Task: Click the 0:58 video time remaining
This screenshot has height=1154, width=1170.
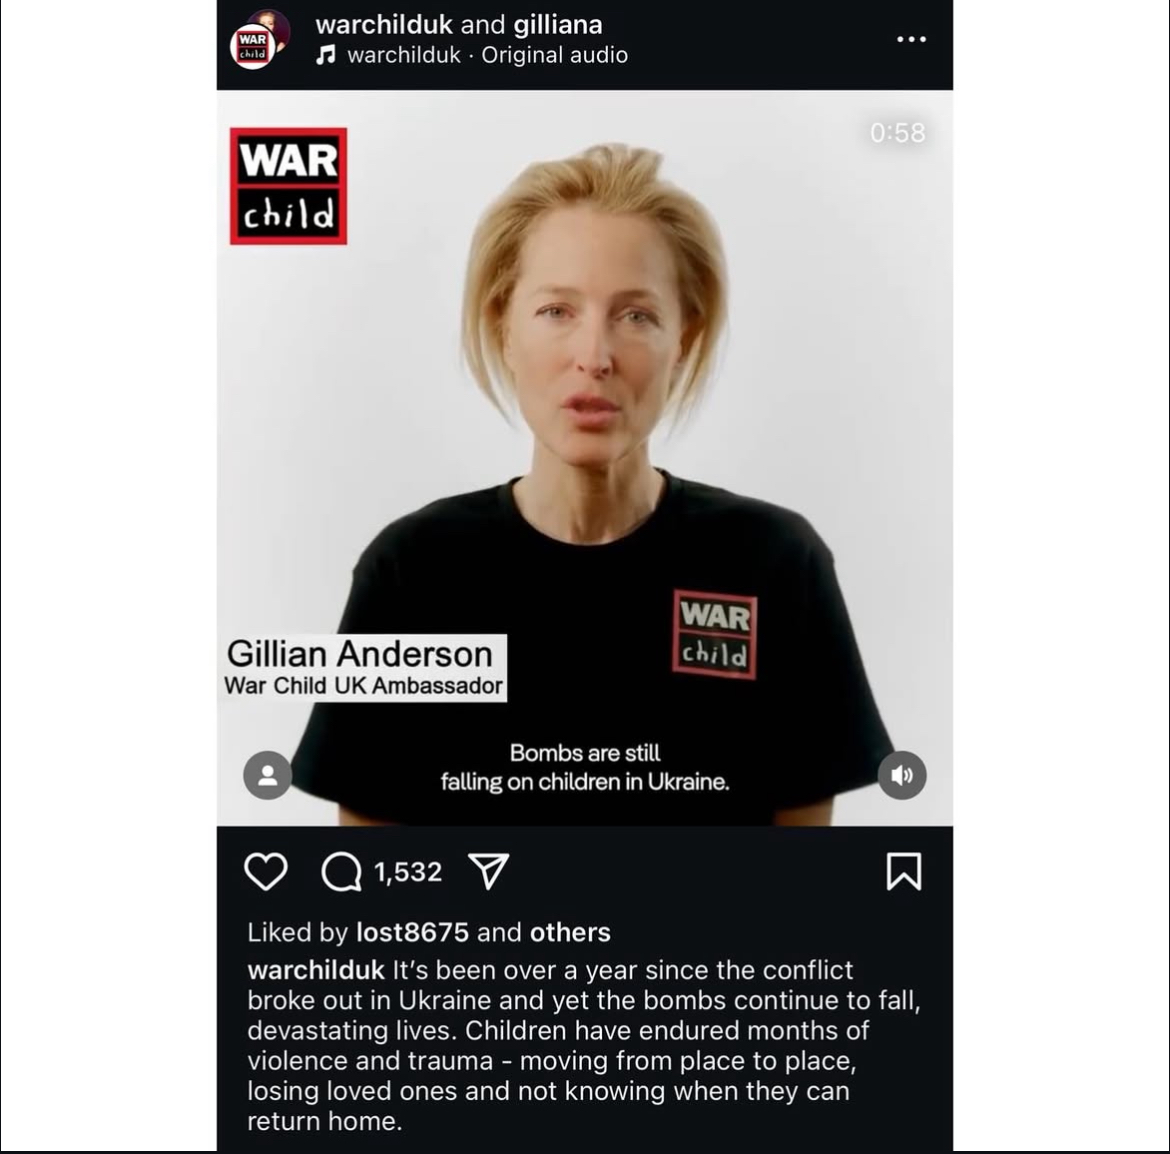Action: coord(897,133)
